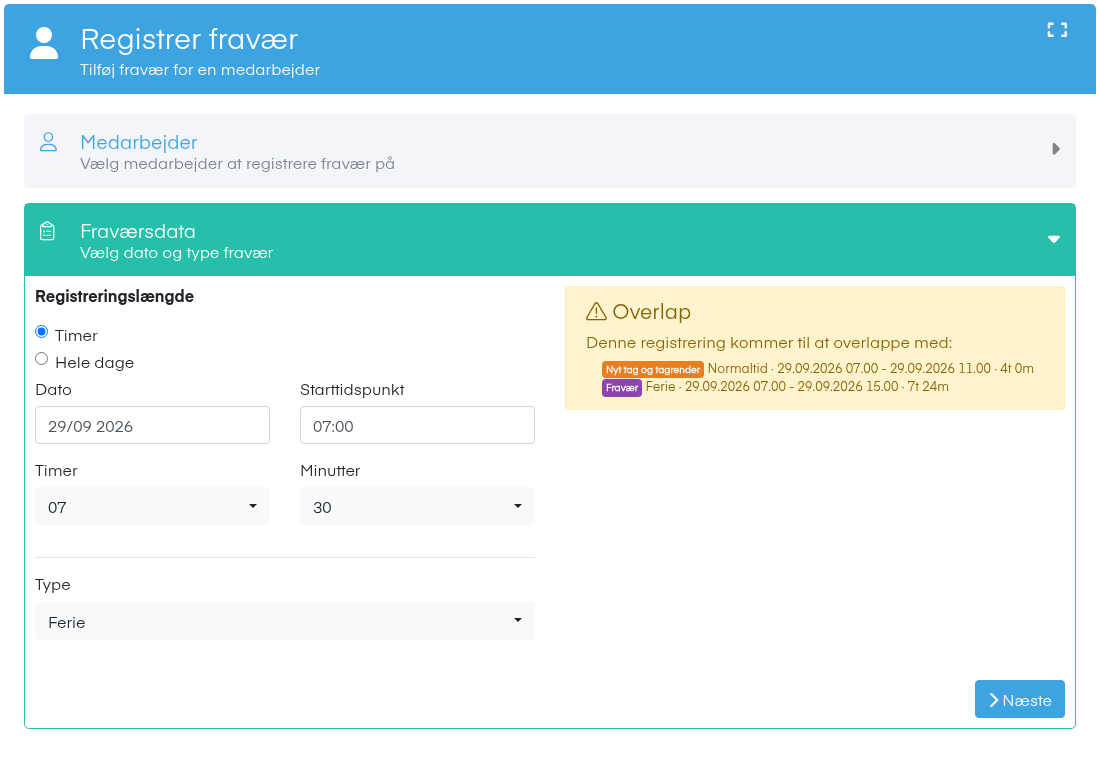
Task: Click the Fraværsdata clipboard icon
Action: coord(47,231)
